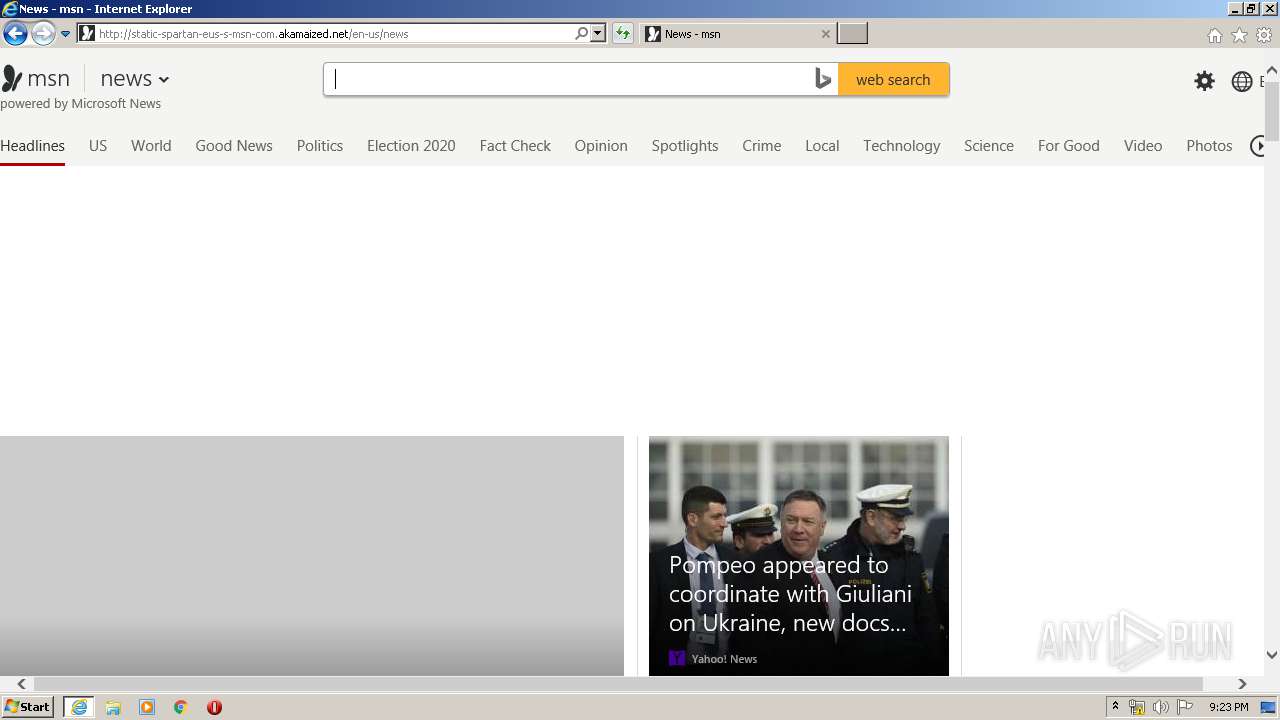The height and width of the screenshot is (720, 1280).
Task: Go to Crime news section
Action: click(x=762, y=146)
